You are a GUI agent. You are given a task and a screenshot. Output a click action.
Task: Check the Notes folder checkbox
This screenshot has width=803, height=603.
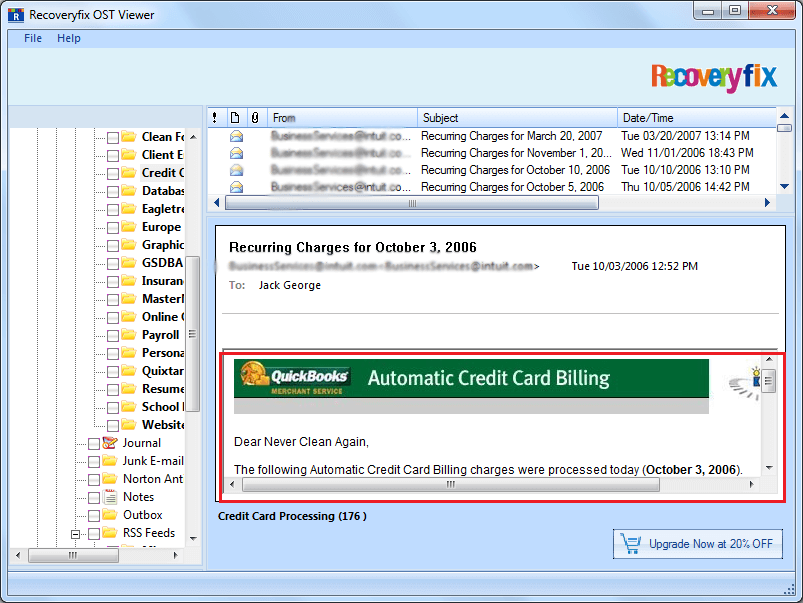click(x=94, y=497)
